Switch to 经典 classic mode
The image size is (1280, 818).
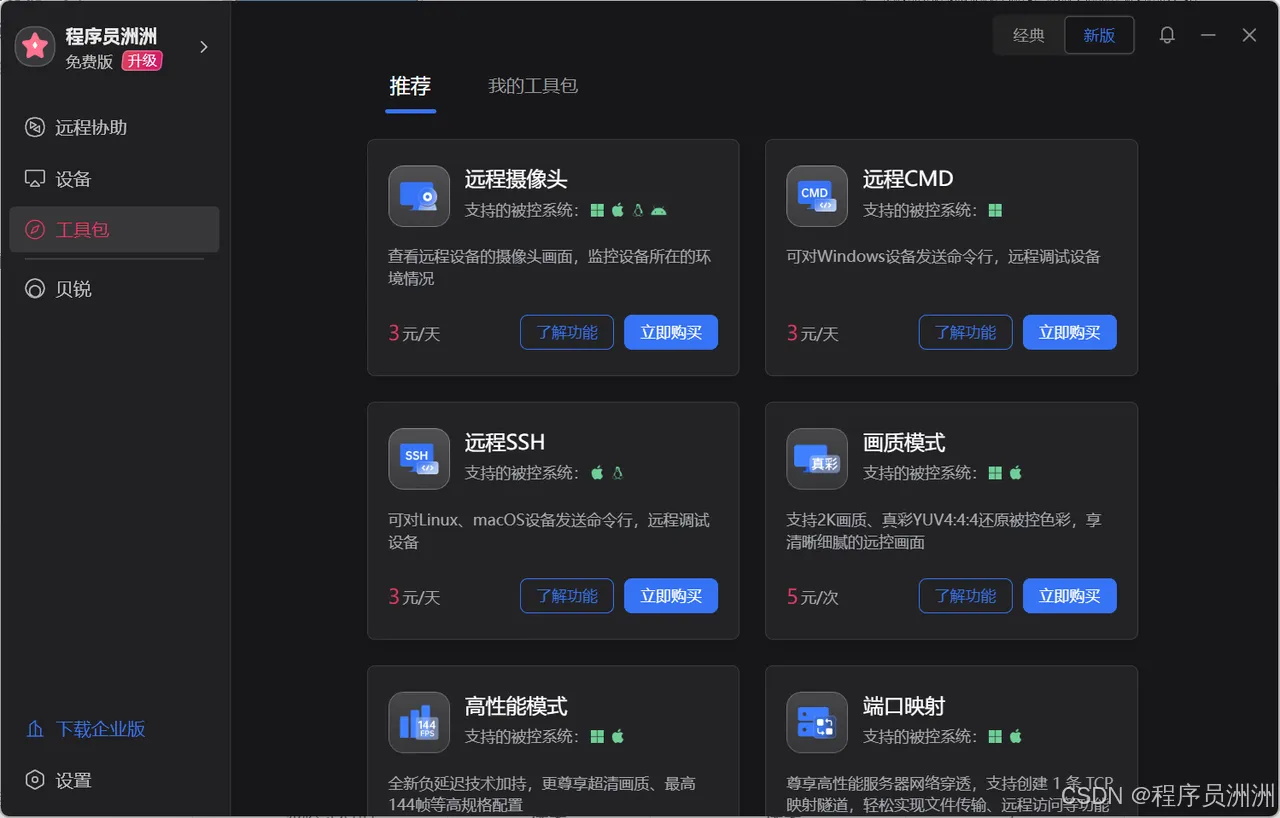point(1027,34)
